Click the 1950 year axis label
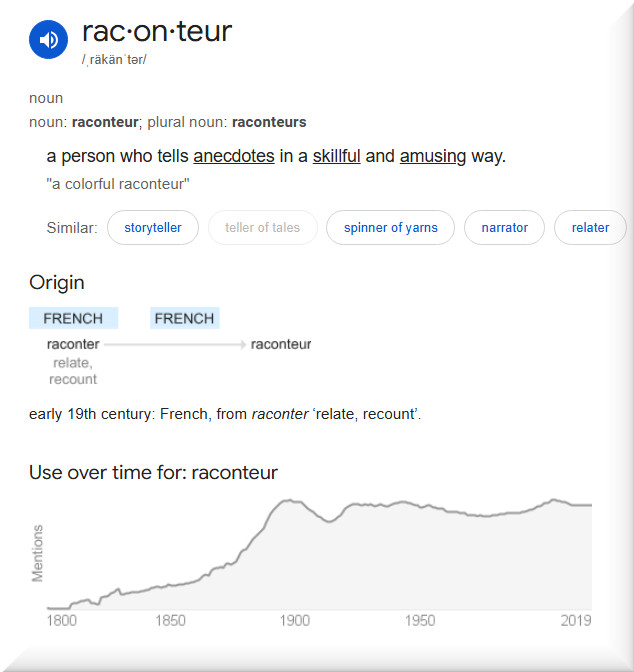The image size is (634, 672). pyautogui.click(x=421, y=621)
